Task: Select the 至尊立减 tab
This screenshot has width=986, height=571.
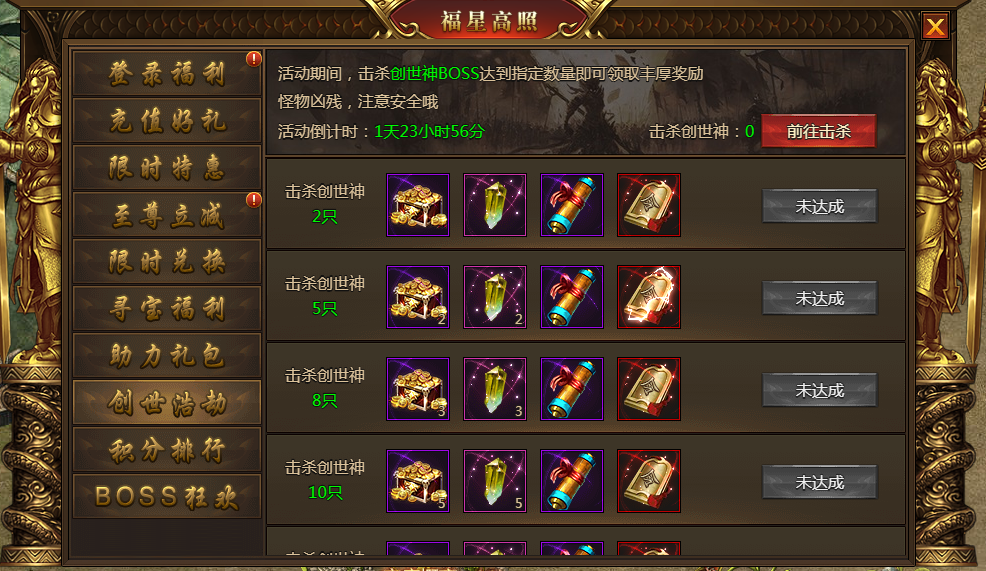Action: pyautogui.click(x=167, y=215)
